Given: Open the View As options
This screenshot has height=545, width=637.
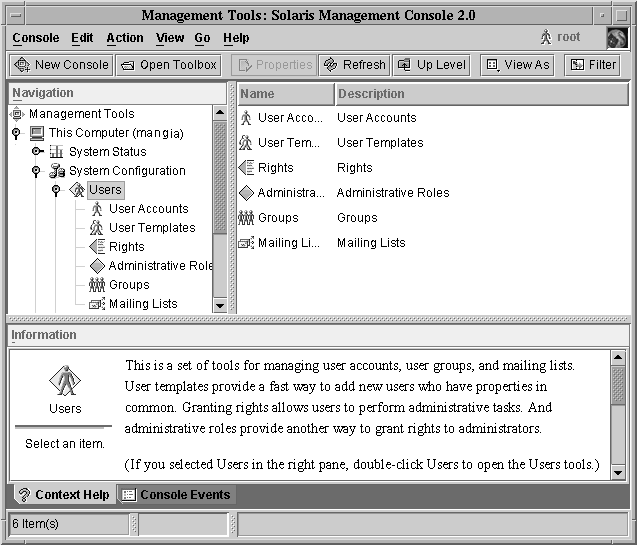Looking at the screenshot, I should pos(517,65).
